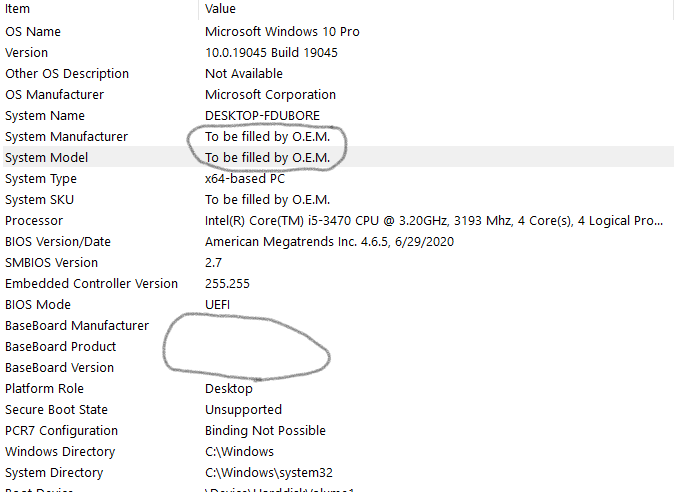Viewport: 689px width, 492px height.
Task: Select the System Model label
Action: 47,158
